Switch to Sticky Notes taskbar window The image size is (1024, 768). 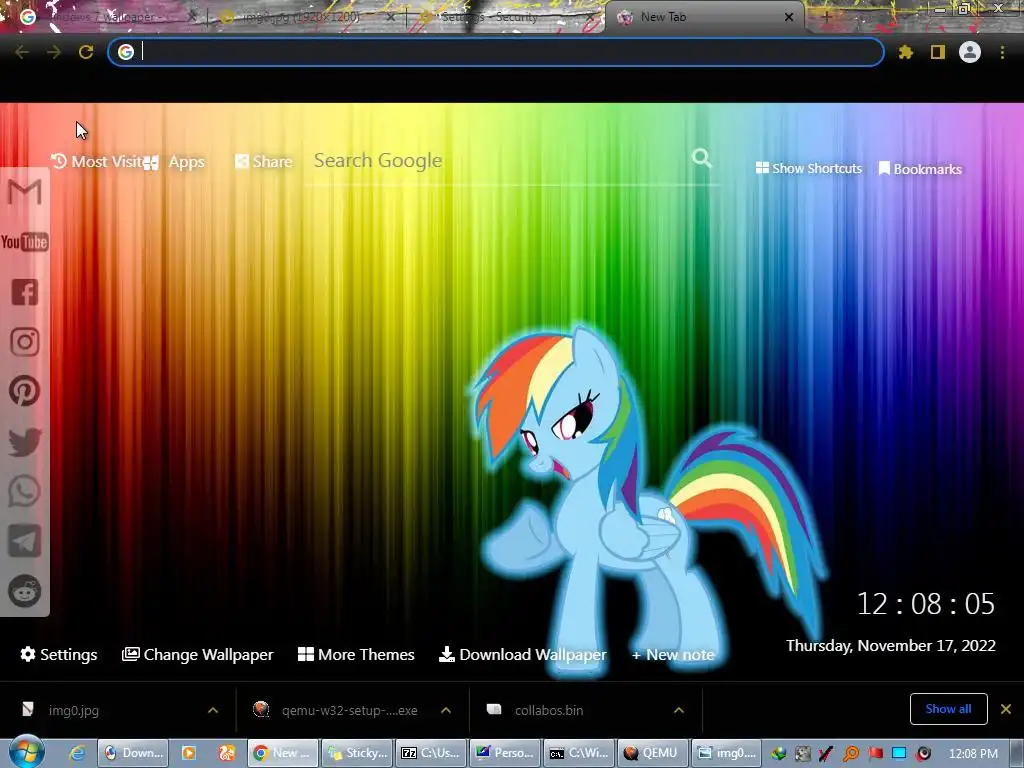358,753
